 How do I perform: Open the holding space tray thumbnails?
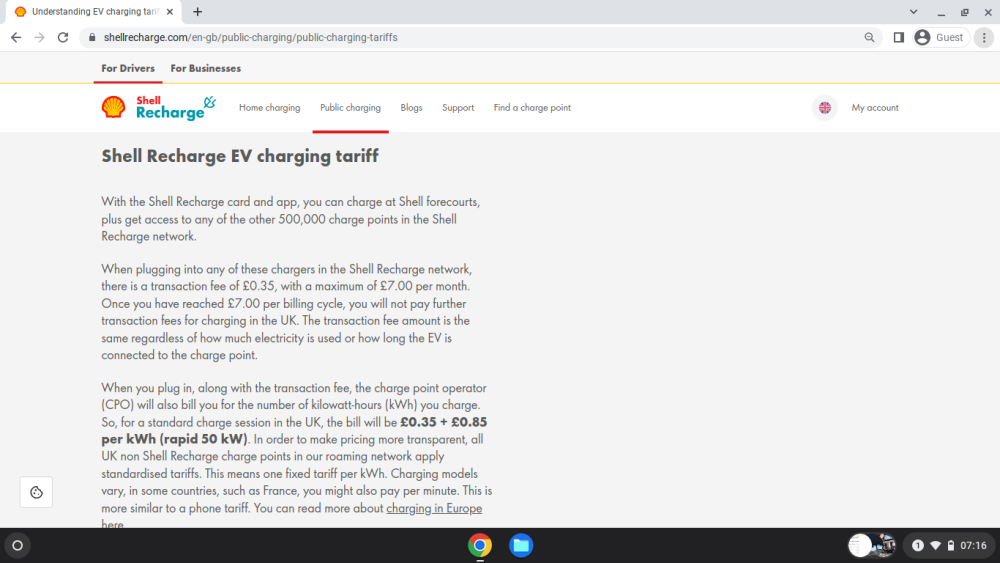pos(872,546)
